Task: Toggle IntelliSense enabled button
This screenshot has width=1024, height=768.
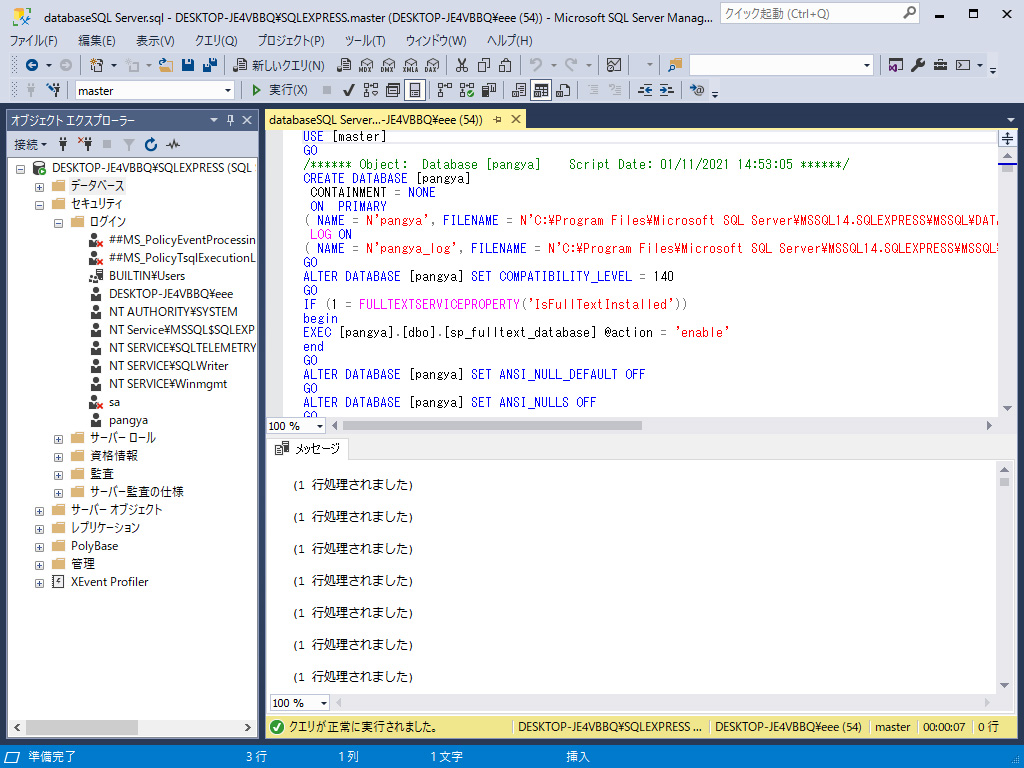Action: (415, 90)
